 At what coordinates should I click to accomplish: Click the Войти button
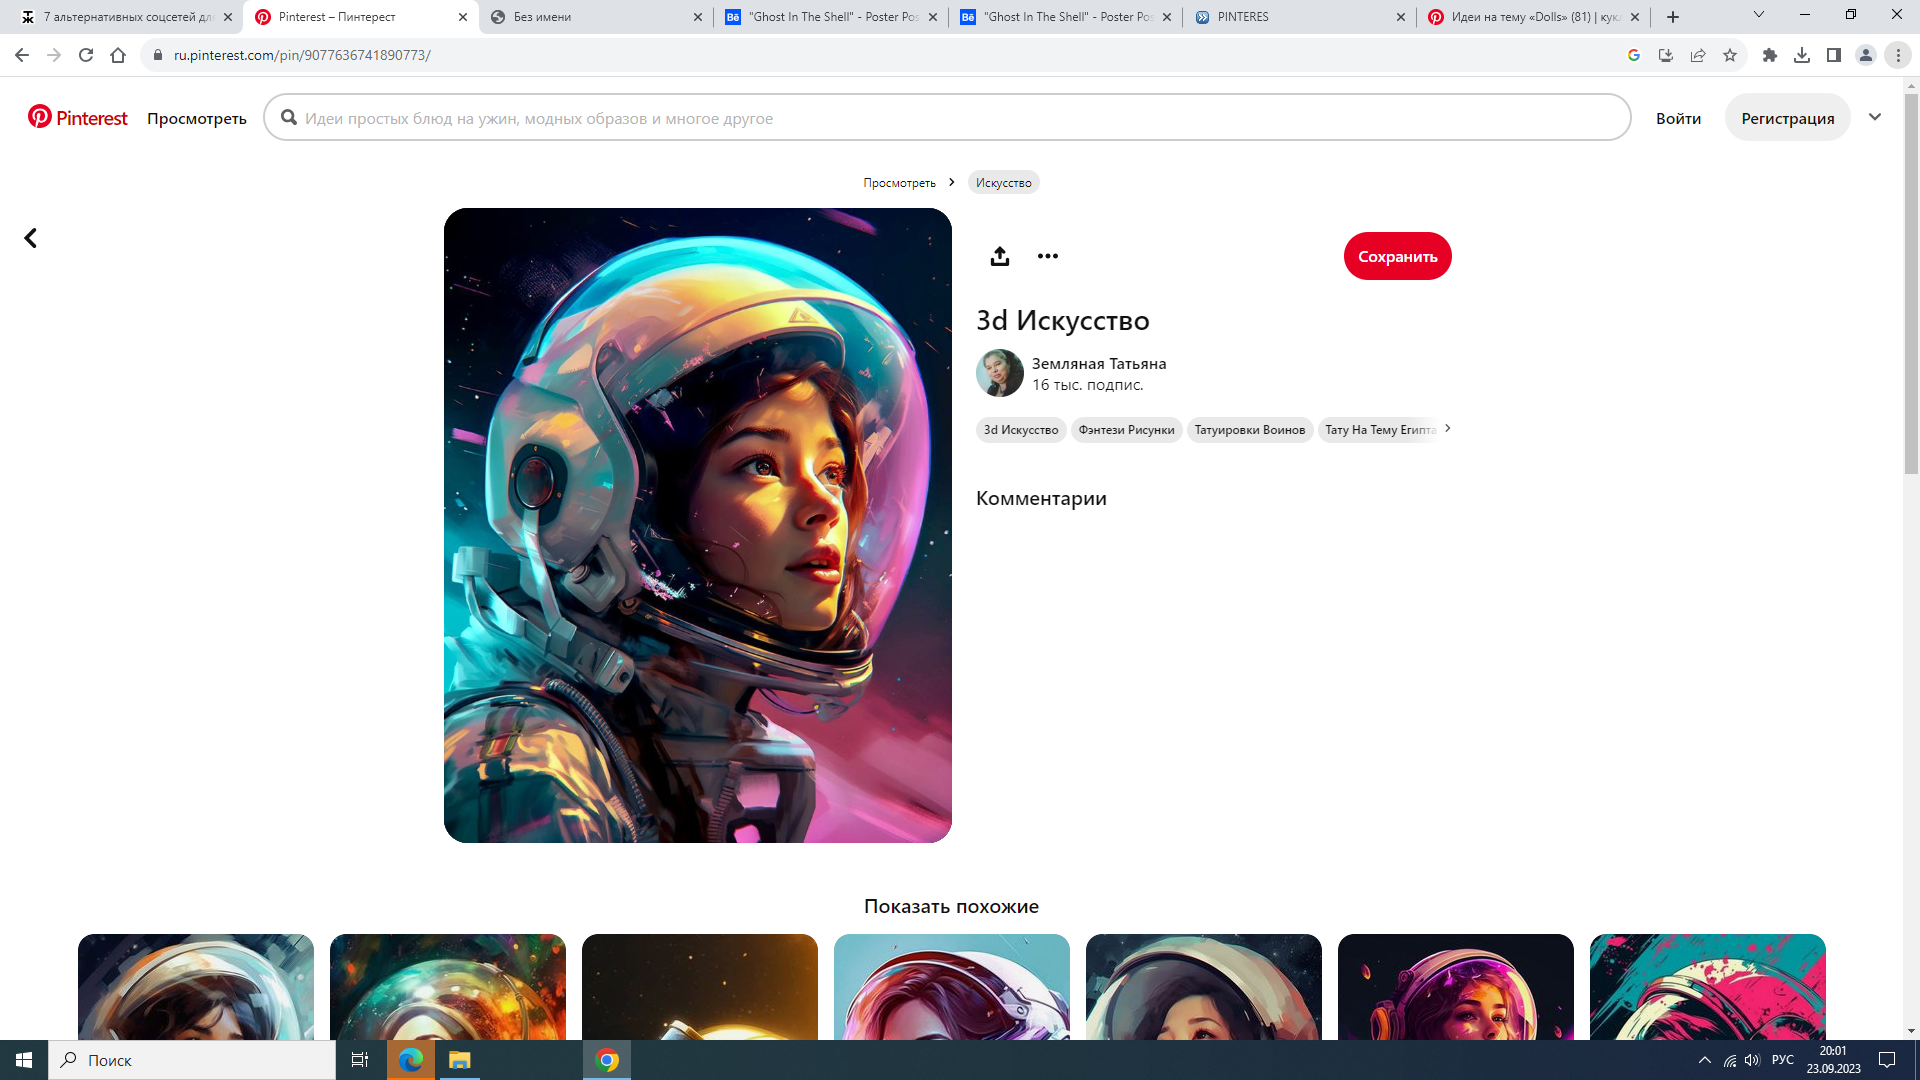tap(1678, 118)
